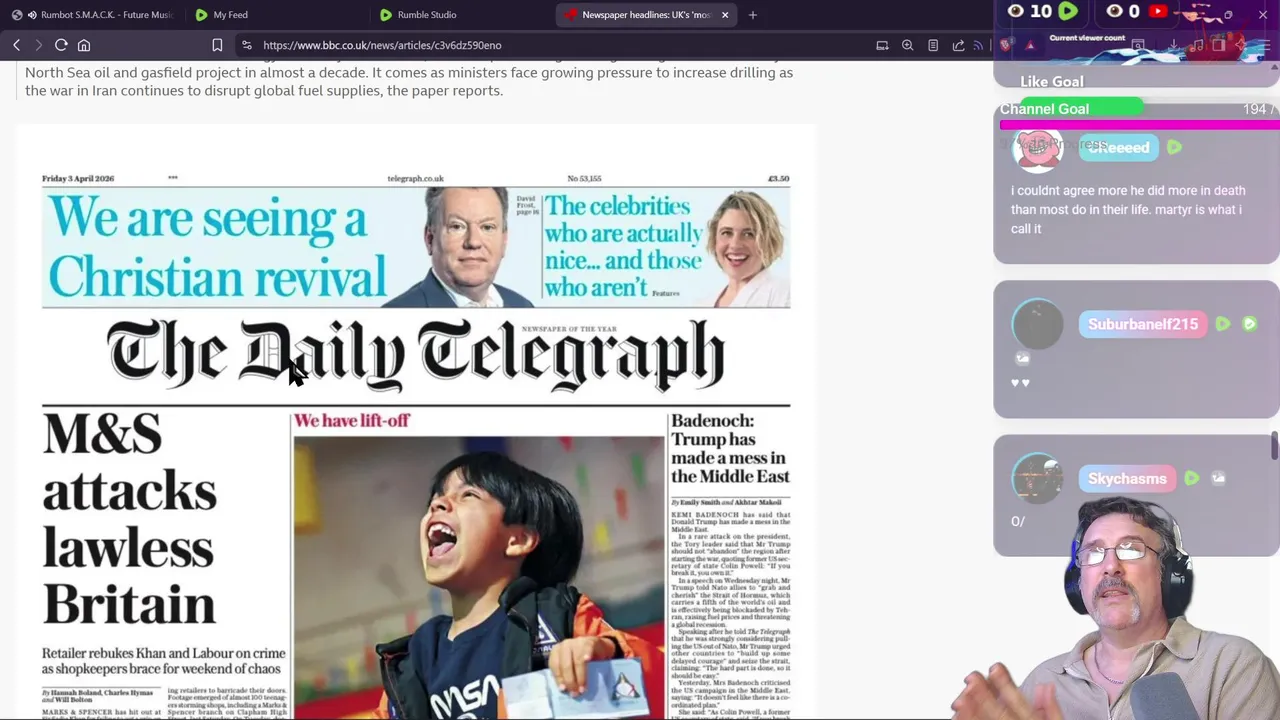Click the music note playlist icon in toolbar
The image size is (1280, 720).
click(x=1196, y=45)
